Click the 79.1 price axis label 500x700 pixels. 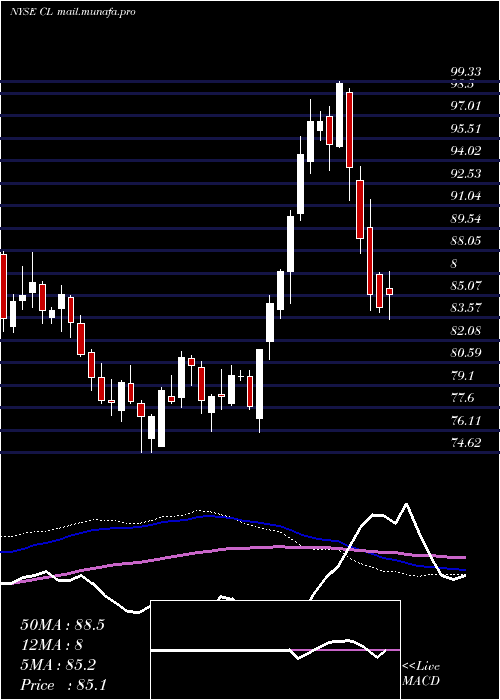click(x=462, y=376)
